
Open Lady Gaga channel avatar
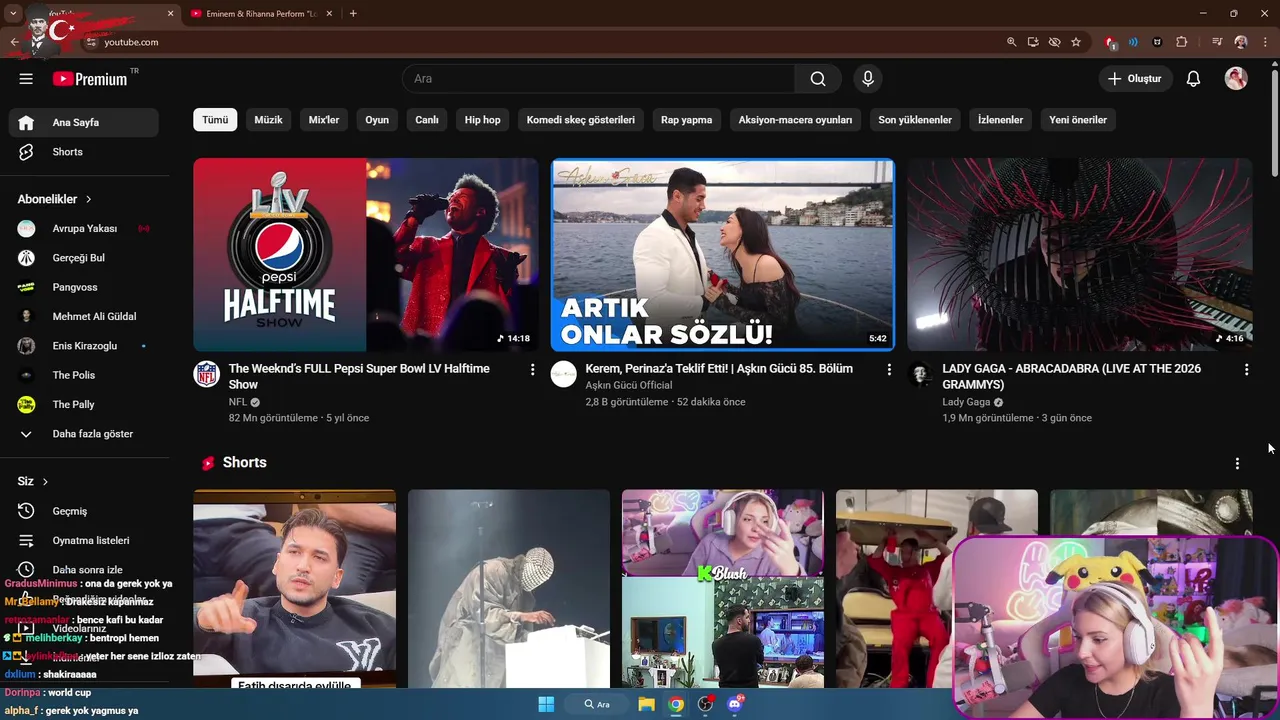pyautogui.click(x=920, y=375)
